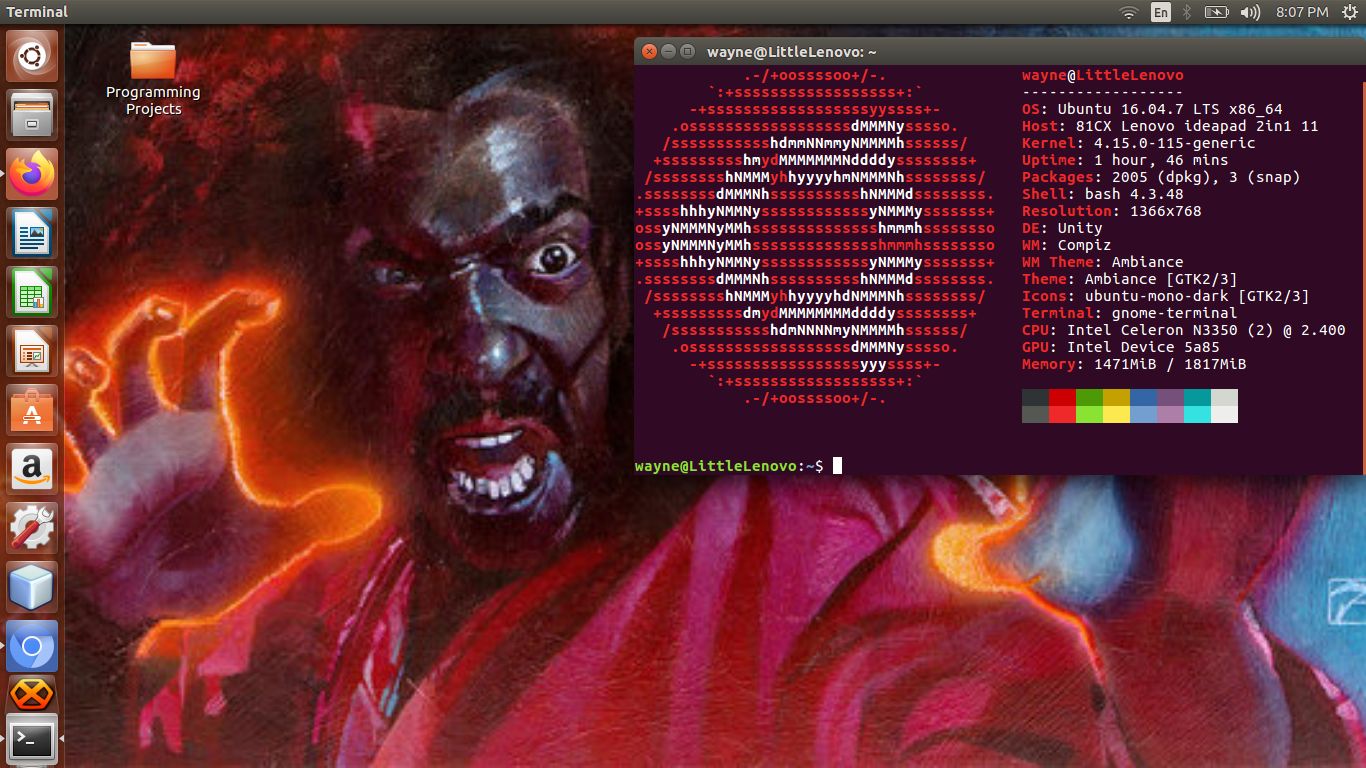This screenshot has width=1366, height=768.
Task: Launch the orange X app above Terminal
Action: 31,694
